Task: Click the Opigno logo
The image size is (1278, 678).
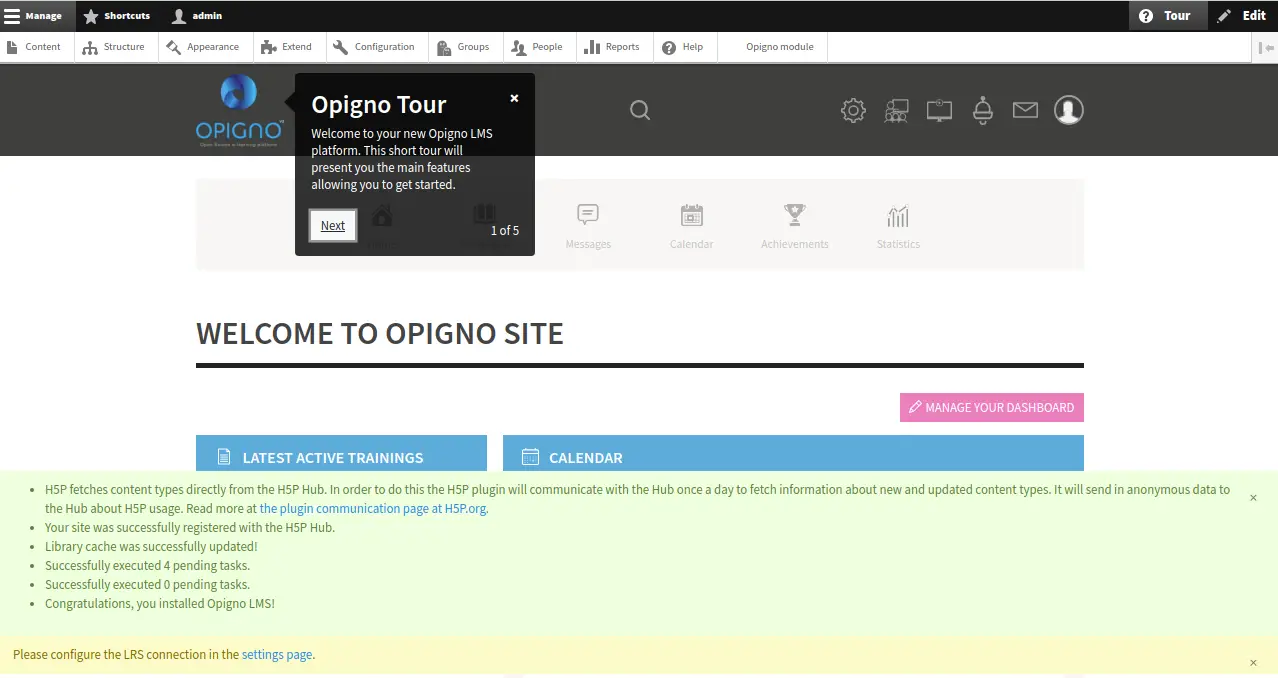Action: pyautogui.click(x=239, y=110)
